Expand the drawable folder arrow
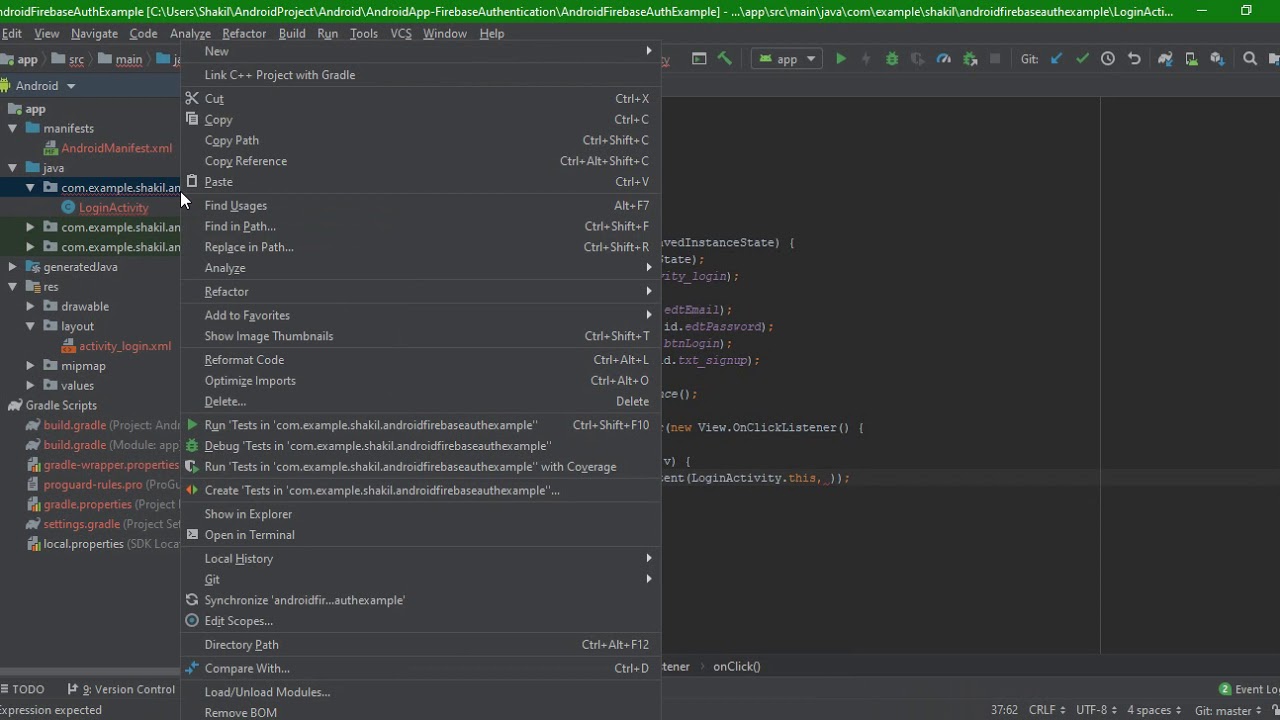The image size is (1280, 720). (30, 307)
